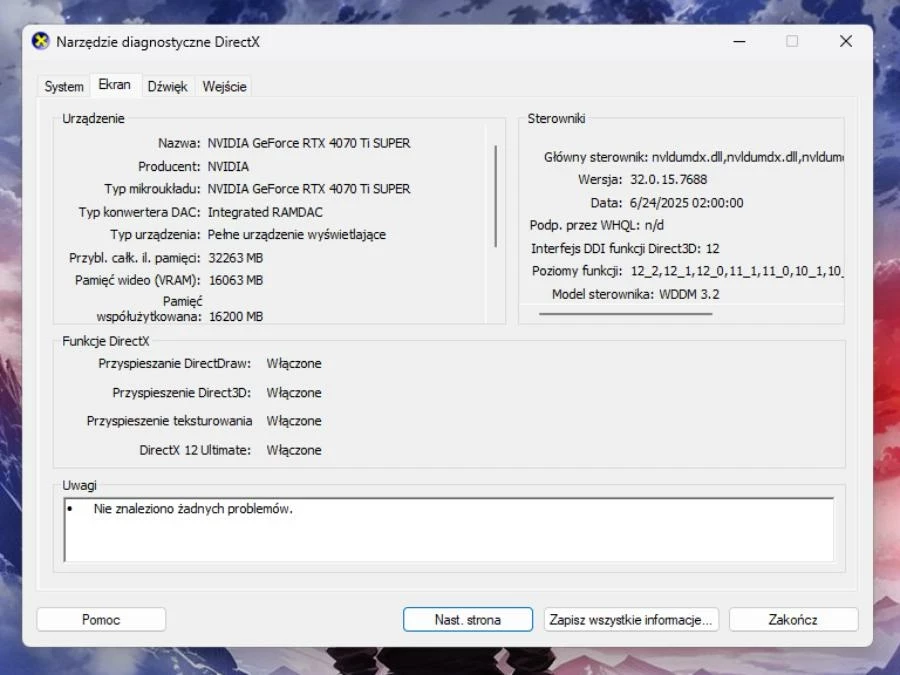Exit using the Zakończ button
The height and width of the screenshot is (675, 900).
[x=793, y=620]
